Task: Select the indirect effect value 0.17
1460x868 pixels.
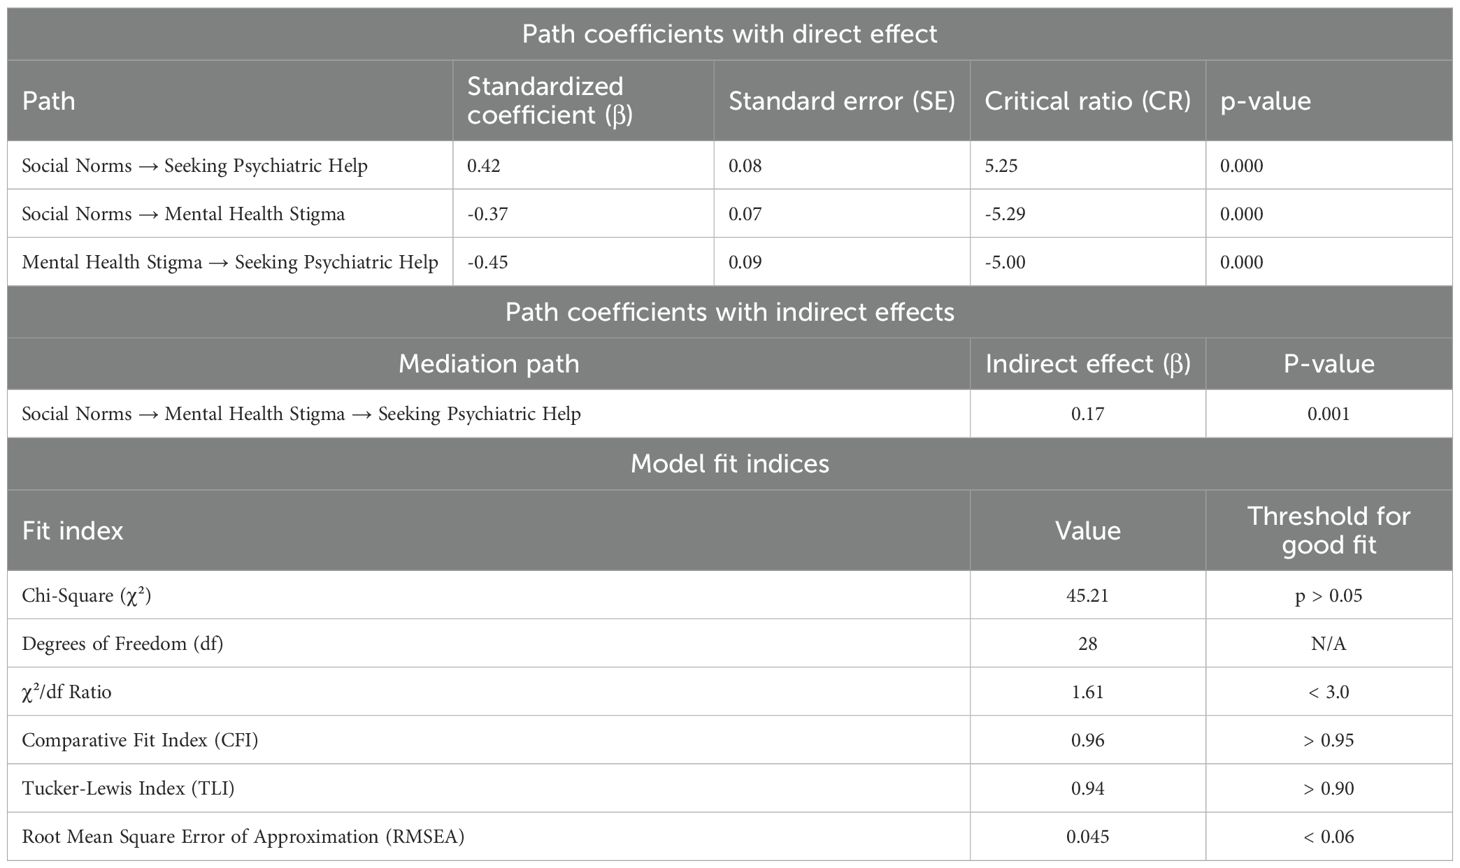Action: [1088, 414]
